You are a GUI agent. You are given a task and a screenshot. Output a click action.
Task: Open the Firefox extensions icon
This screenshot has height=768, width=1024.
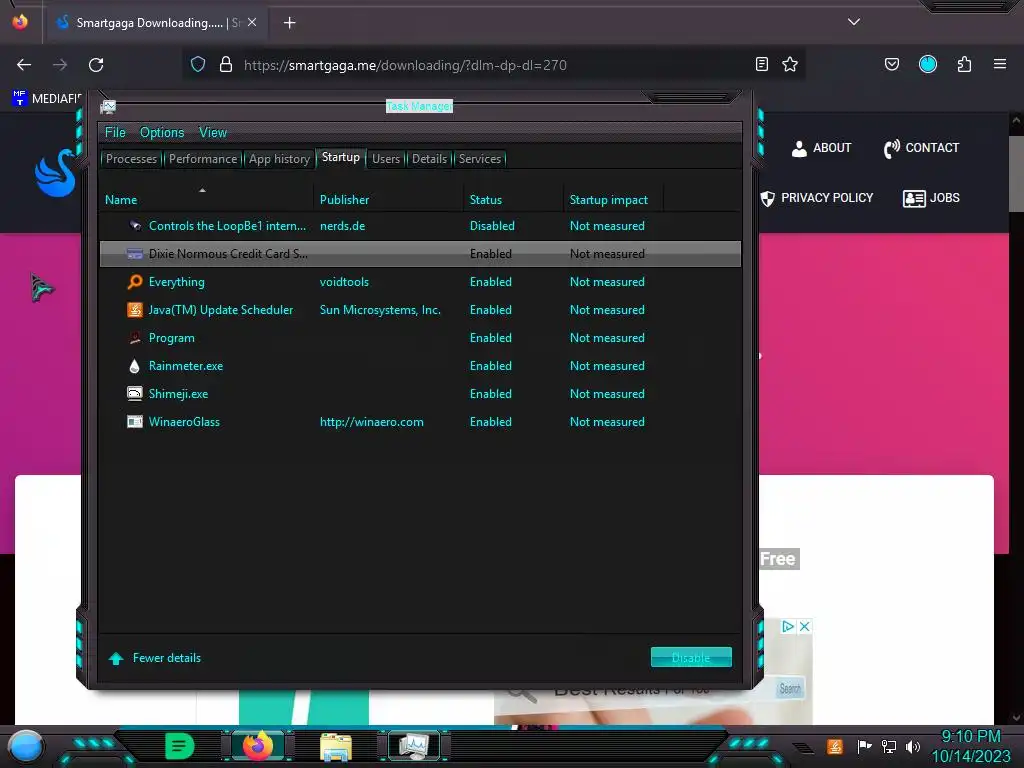[x=965, y=64]
